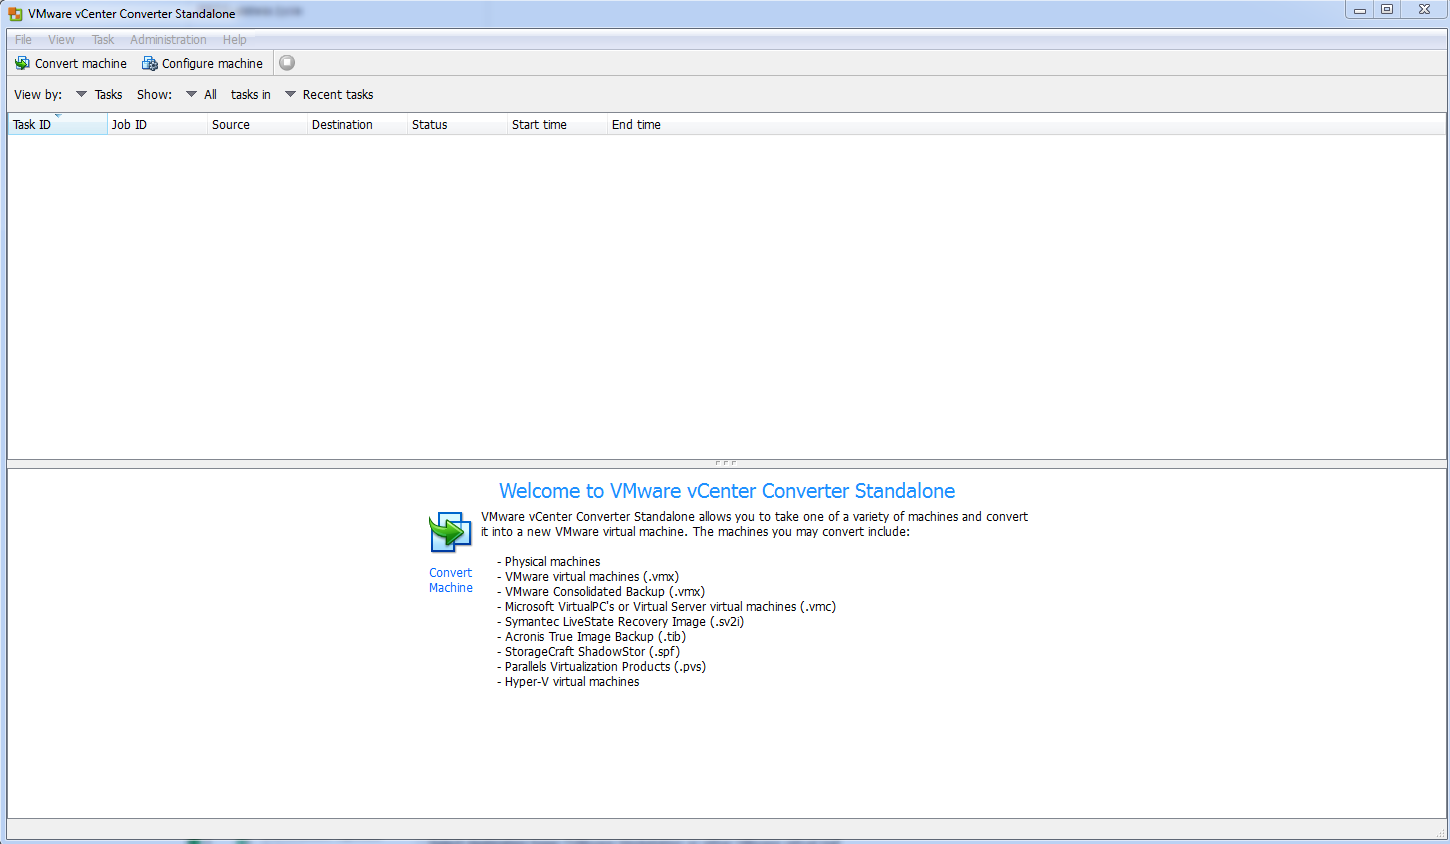Open the View menu
The width and height of the screenshot is (1450, 844).
(61, 40)
